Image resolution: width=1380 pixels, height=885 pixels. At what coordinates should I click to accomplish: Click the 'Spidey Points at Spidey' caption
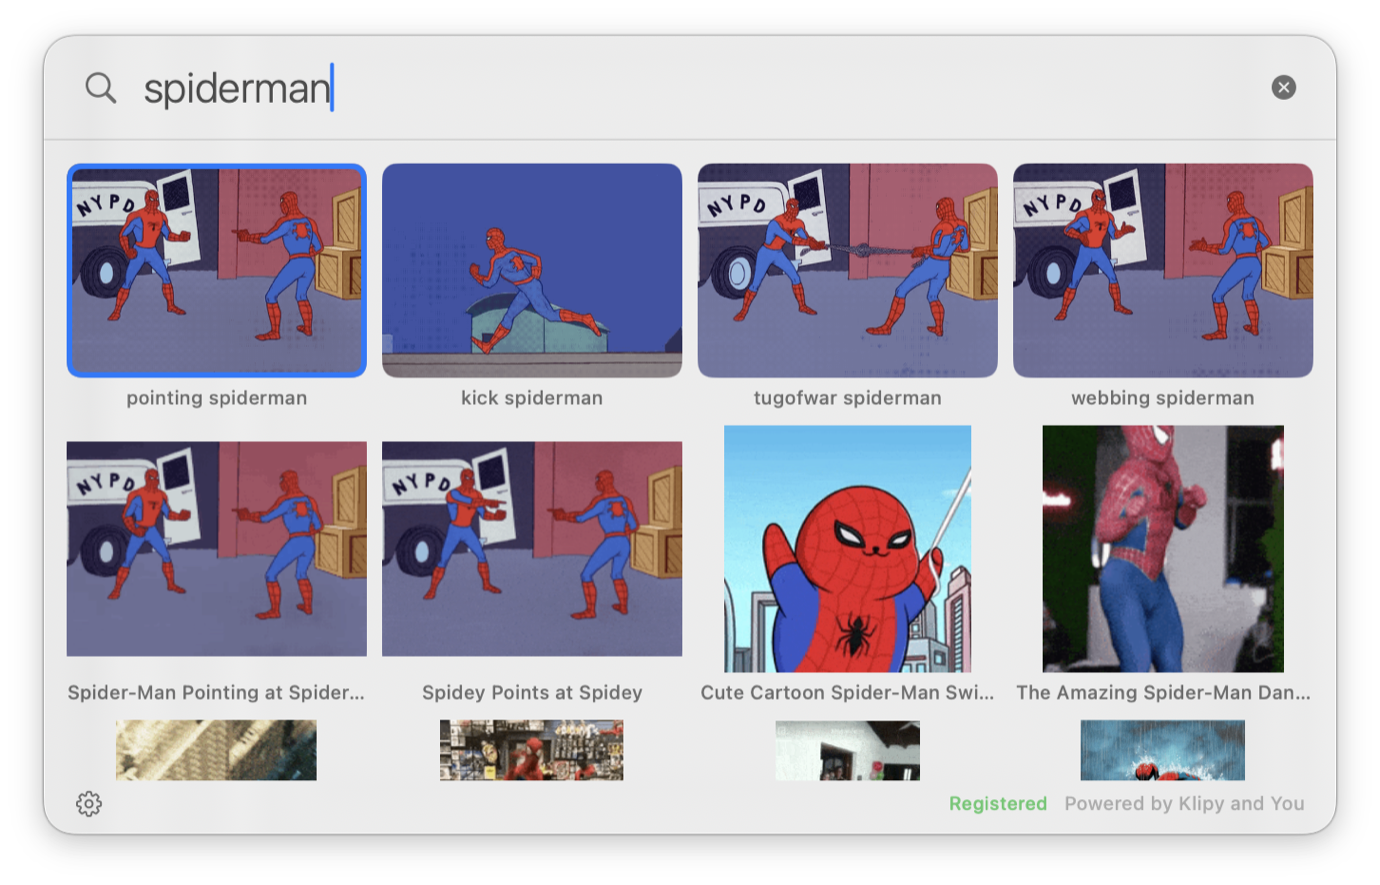tap(532, 693)
